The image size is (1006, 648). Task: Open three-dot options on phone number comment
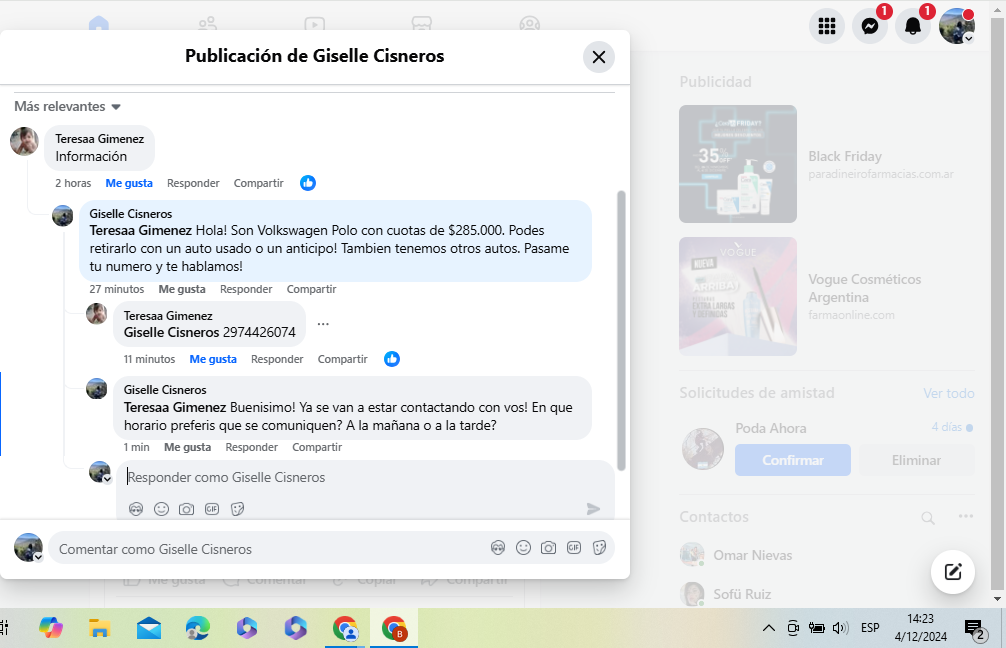[323, 324]
